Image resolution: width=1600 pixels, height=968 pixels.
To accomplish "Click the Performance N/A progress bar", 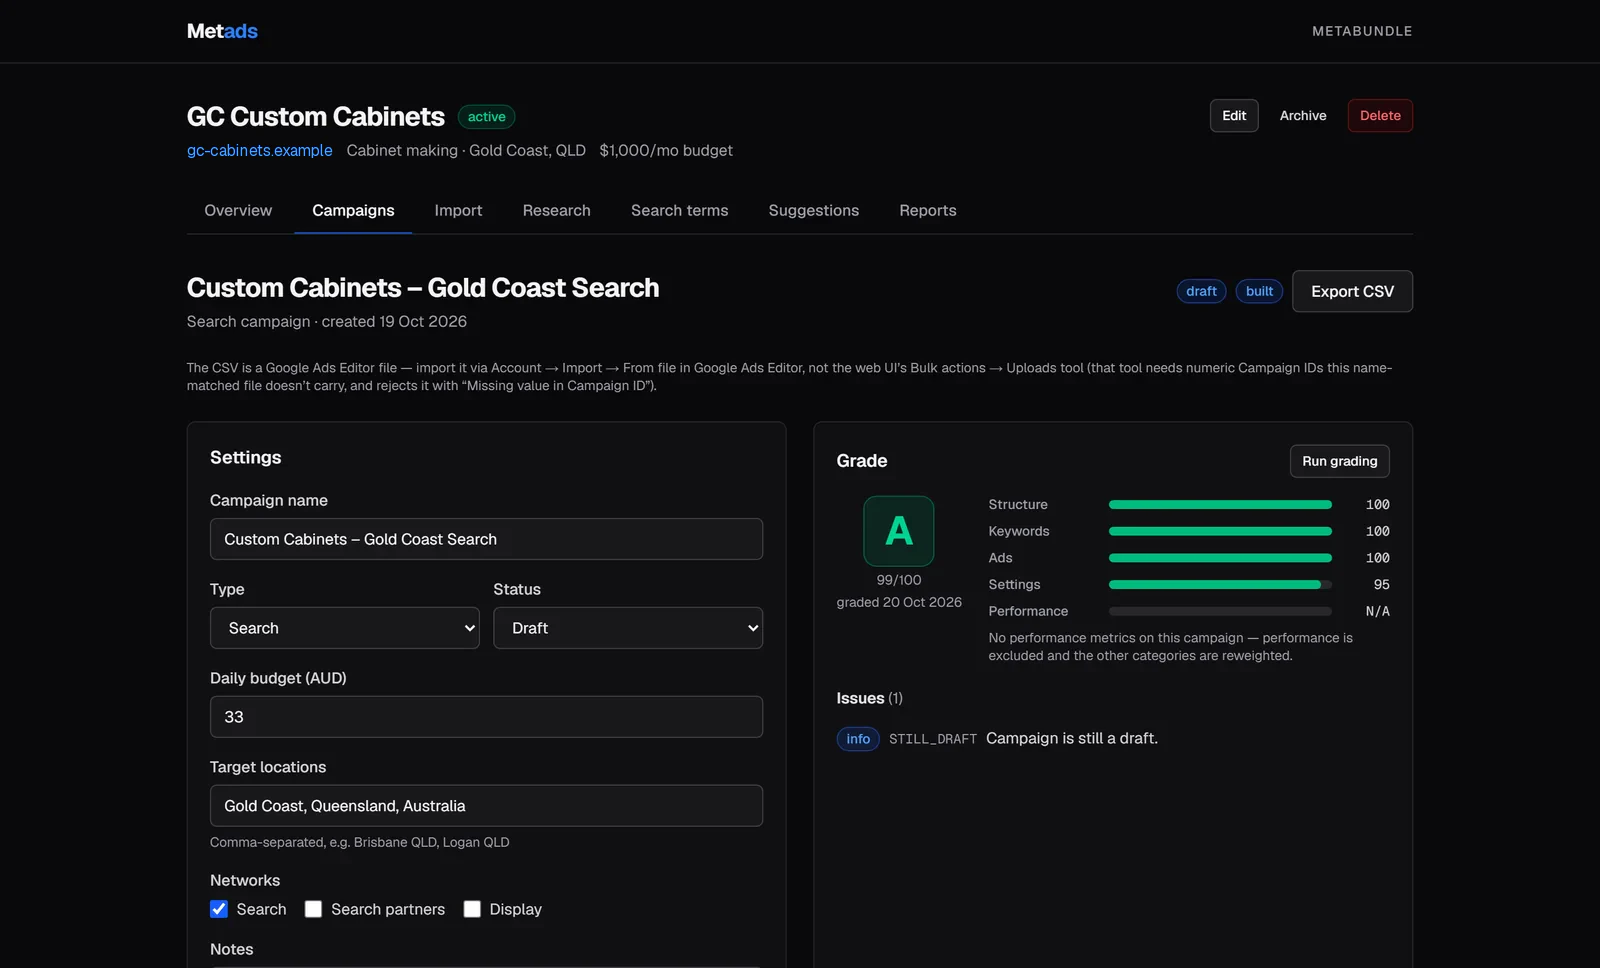I will (1220, 611).
